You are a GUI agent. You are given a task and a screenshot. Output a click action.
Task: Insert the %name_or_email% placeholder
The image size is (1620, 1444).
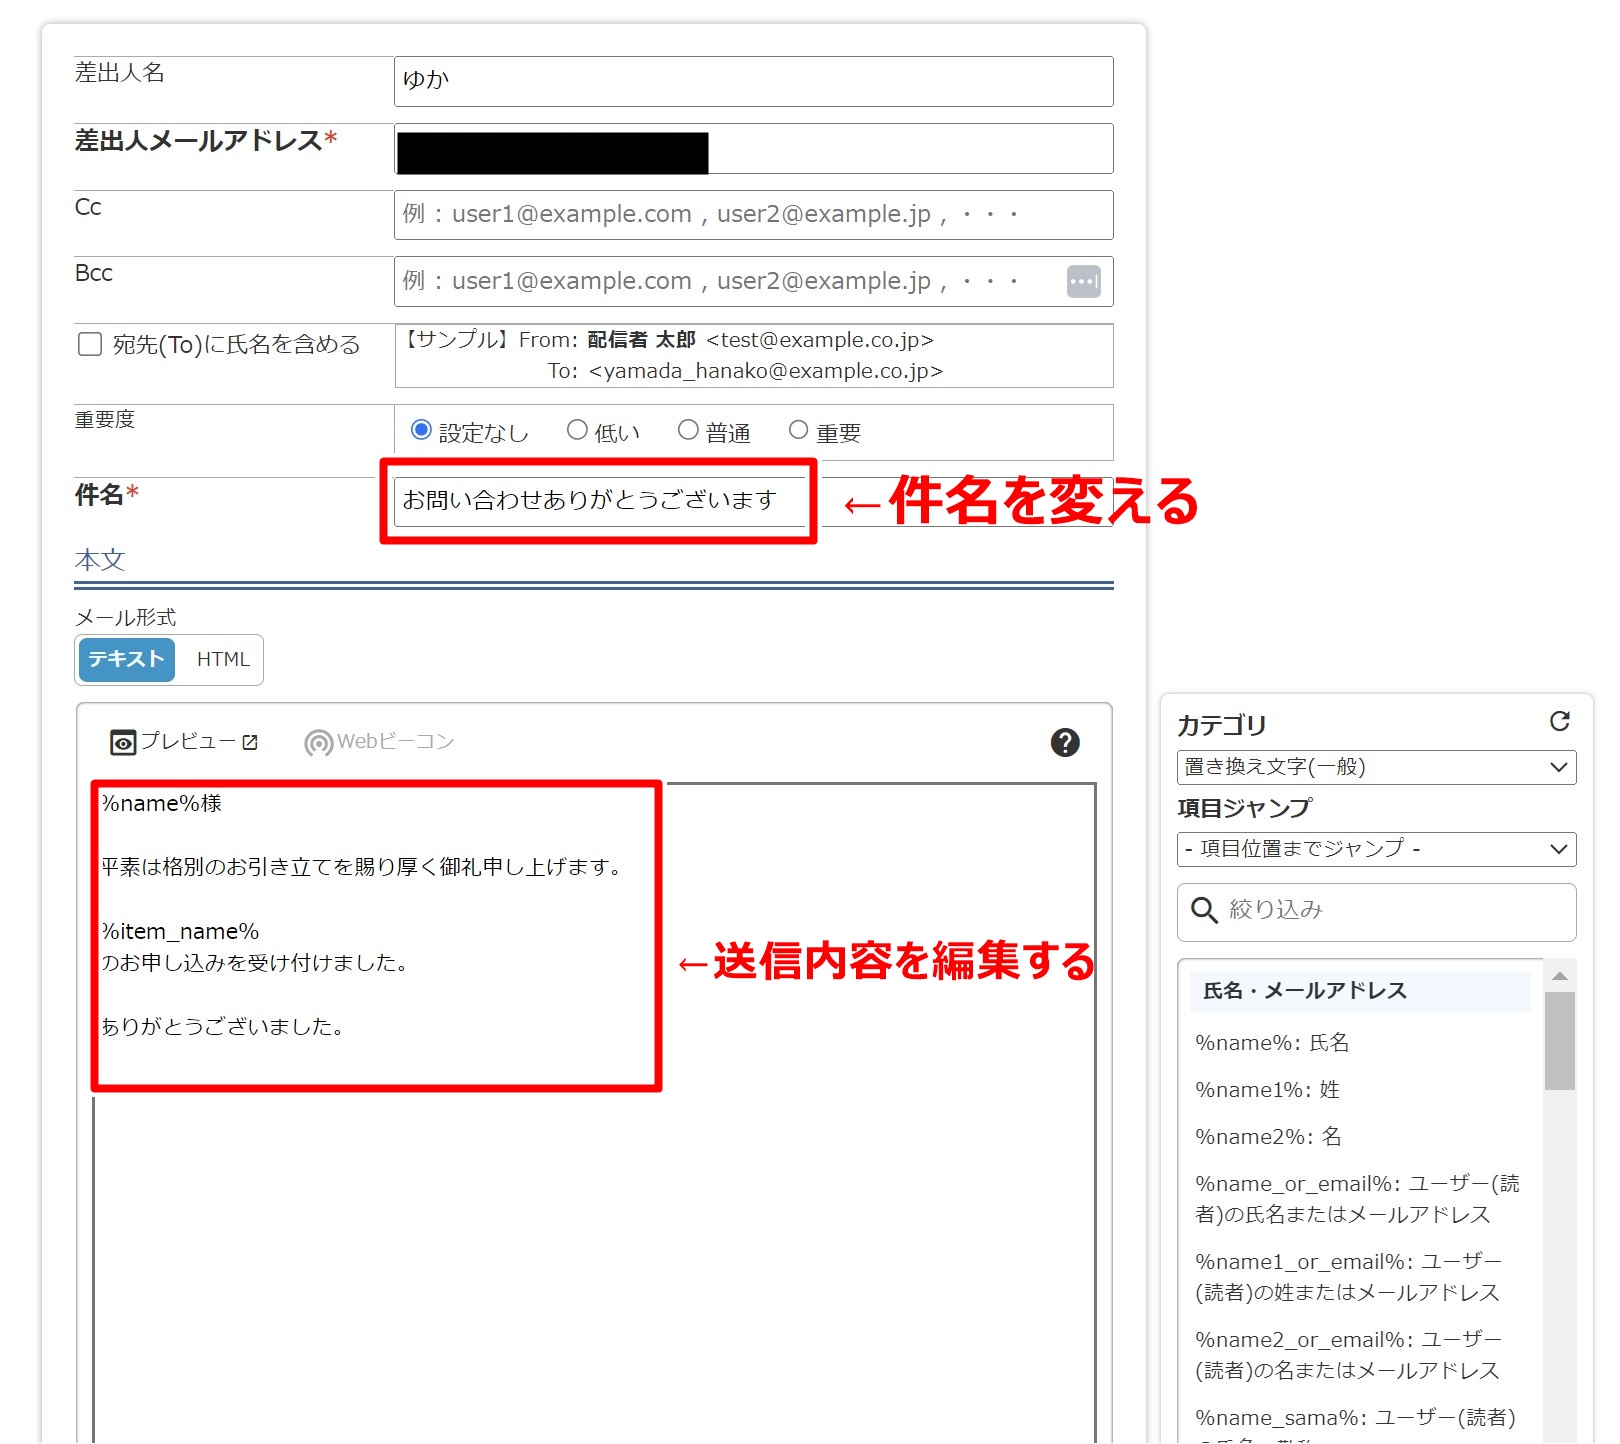(1357, 1199)
